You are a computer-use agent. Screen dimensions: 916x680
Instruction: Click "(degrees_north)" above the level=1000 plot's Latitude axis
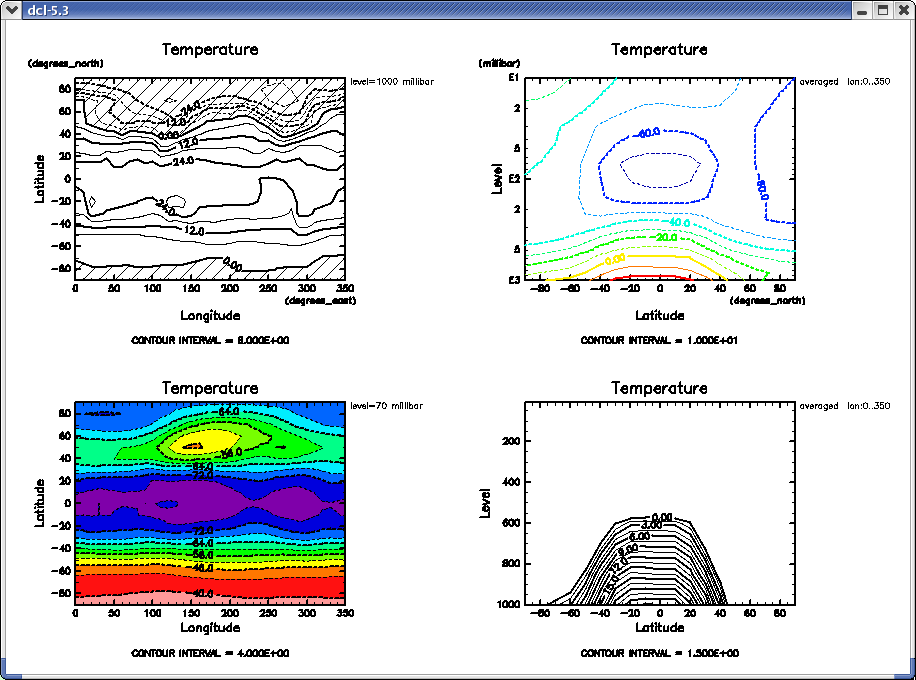[x=65, y=63]
